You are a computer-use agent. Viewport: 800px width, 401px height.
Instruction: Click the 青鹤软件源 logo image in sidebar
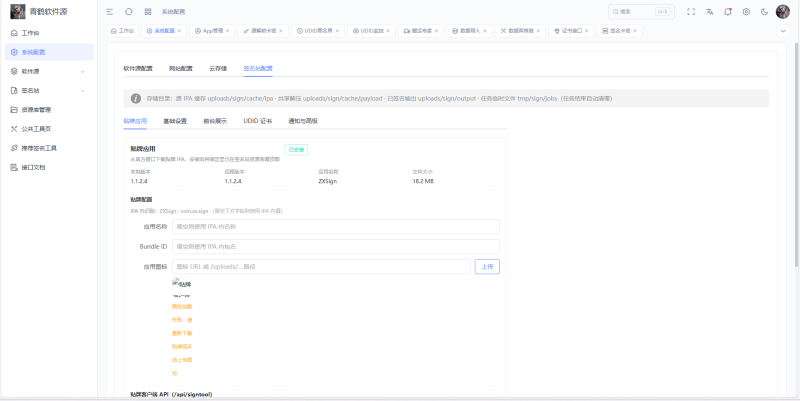pos(18,11)
